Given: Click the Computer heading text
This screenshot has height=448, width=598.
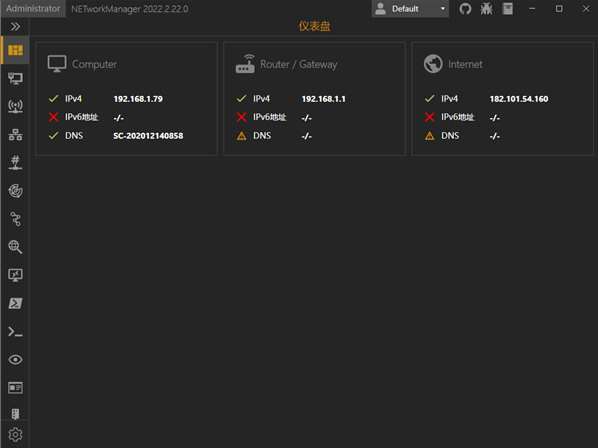Looking at the screenshot, I should 95,64.
